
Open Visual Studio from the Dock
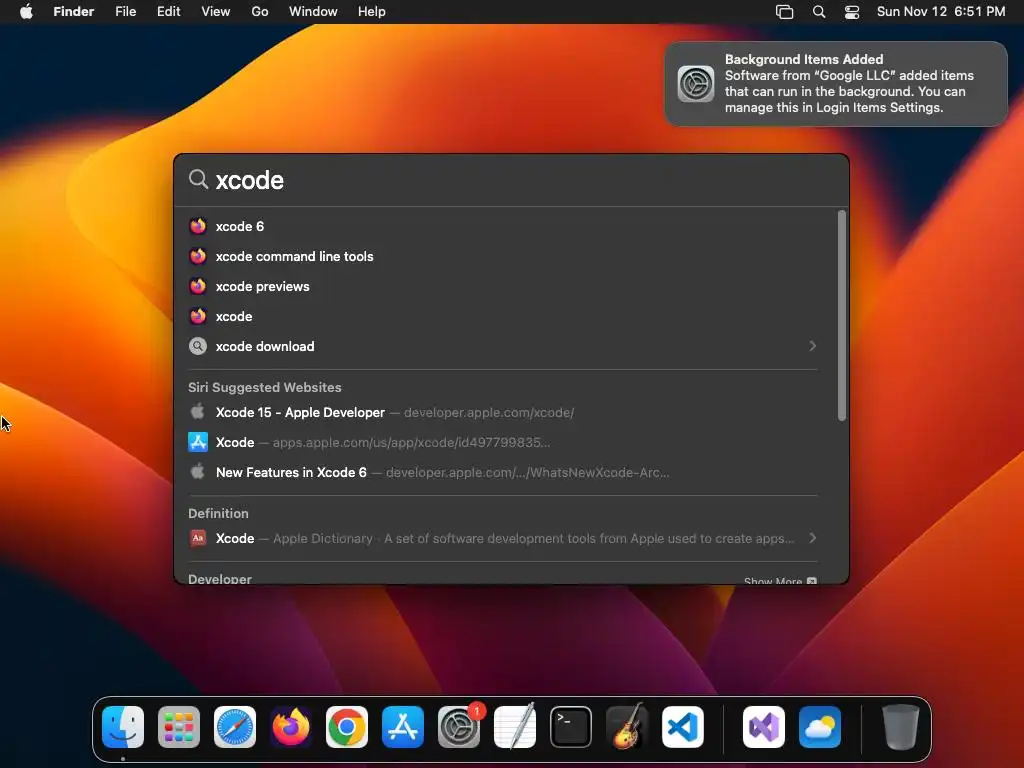[764, 727]
